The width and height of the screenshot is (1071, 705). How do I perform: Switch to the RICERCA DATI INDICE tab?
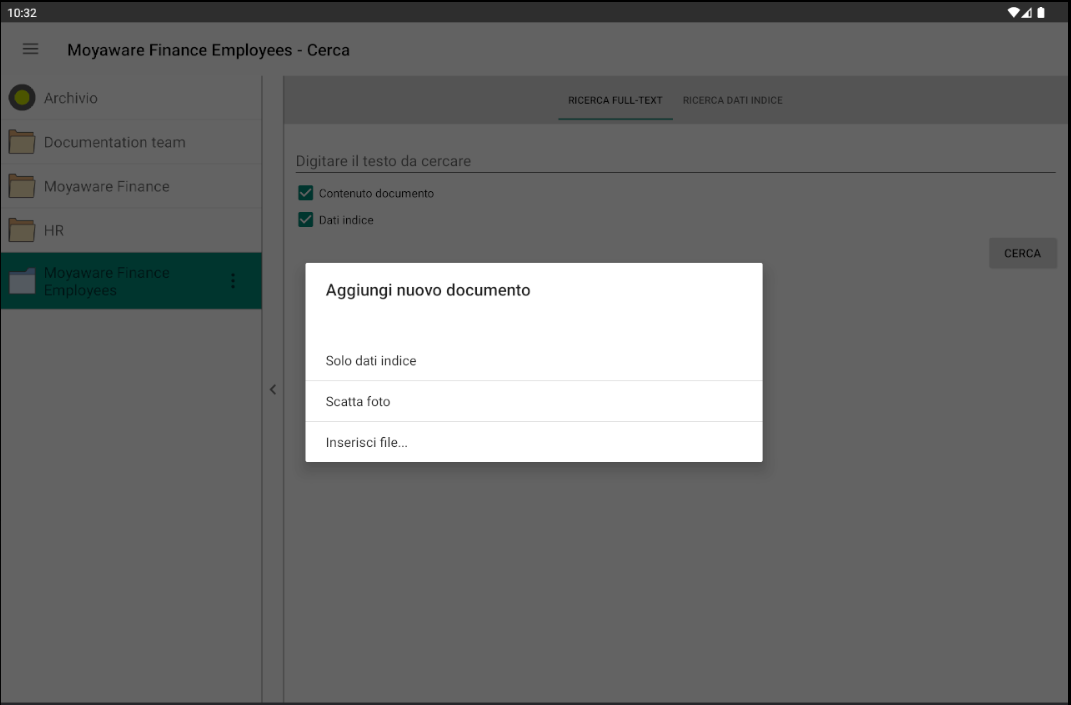(x=733, y=100)
